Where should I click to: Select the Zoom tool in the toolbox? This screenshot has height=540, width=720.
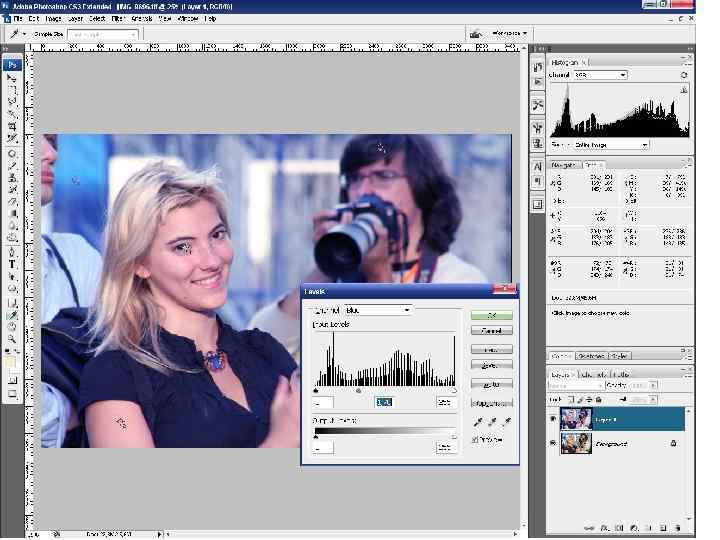click(13, 339)
